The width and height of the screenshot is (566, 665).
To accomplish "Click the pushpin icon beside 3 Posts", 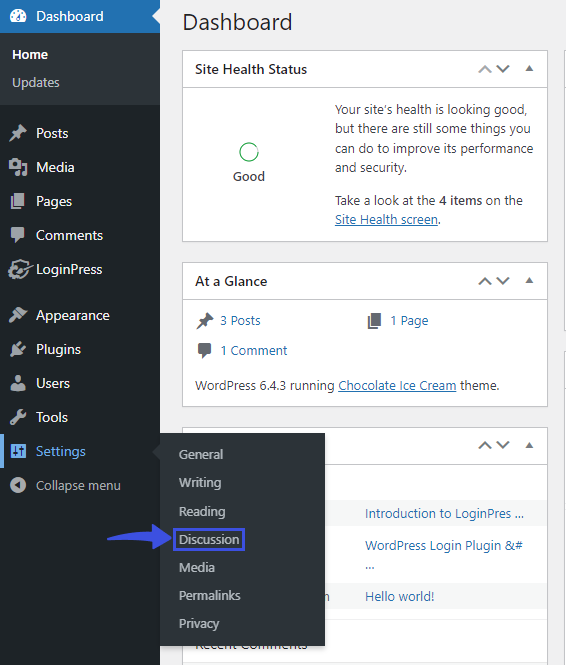I will tap(205, 321).
